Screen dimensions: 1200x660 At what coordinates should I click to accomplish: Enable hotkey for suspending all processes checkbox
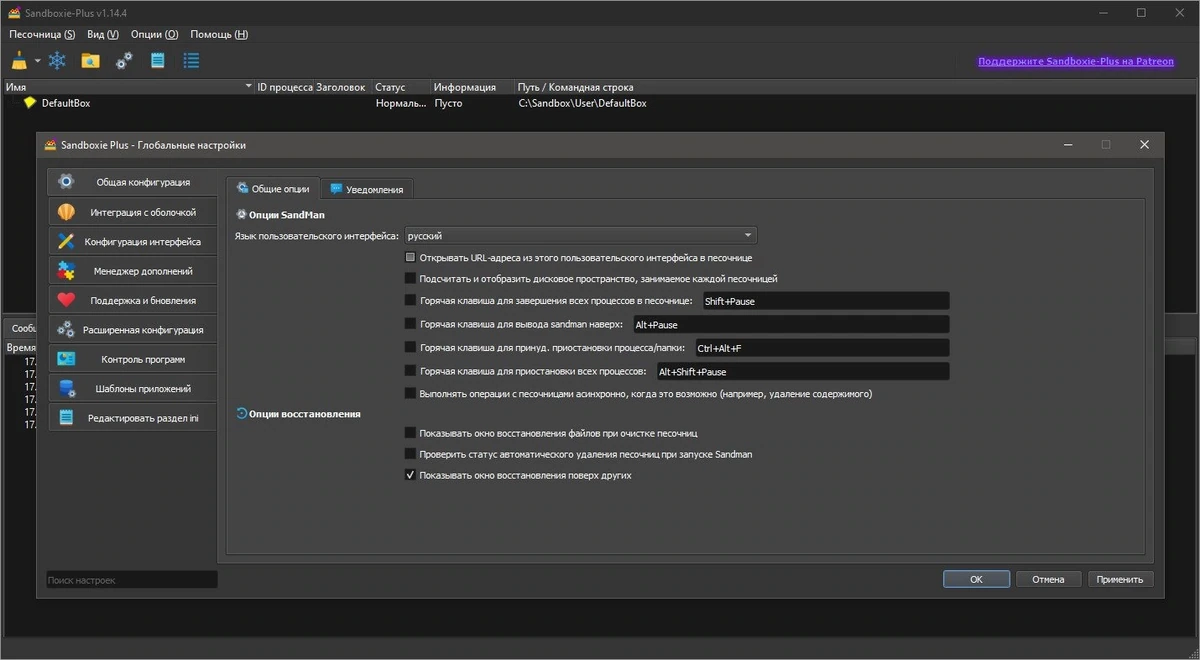[x=410, y=371]
